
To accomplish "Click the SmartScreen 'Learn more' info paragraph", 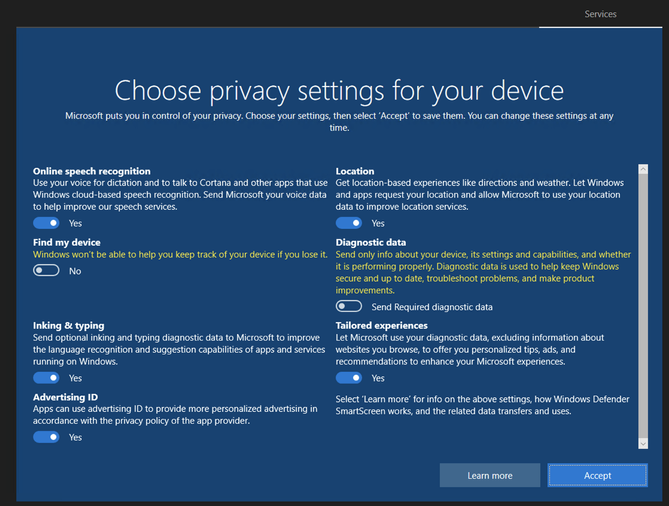I will (482, 405).
